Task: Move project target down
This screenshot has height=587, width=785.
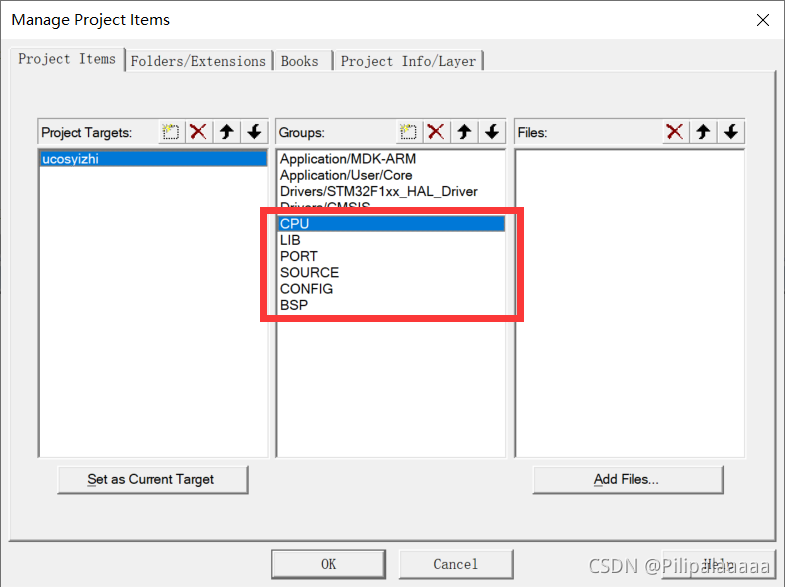Action: click(254, 132)
